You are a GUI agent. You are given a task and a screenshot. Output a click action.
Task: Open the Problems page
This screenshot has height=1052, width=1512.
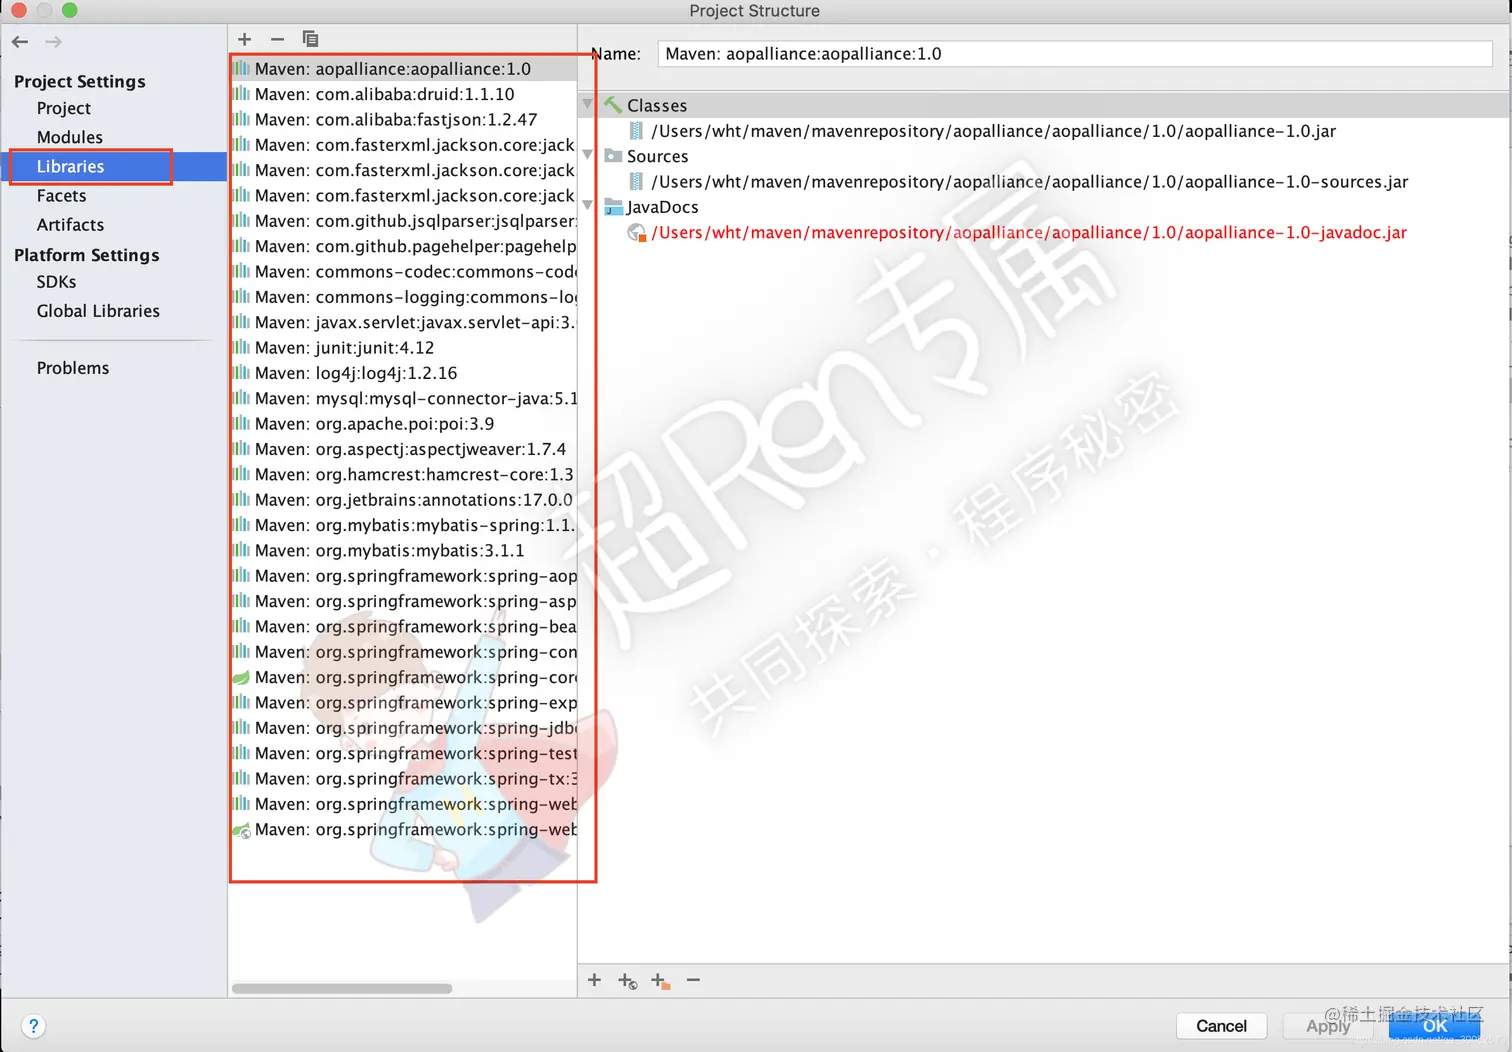click(73, 368)
